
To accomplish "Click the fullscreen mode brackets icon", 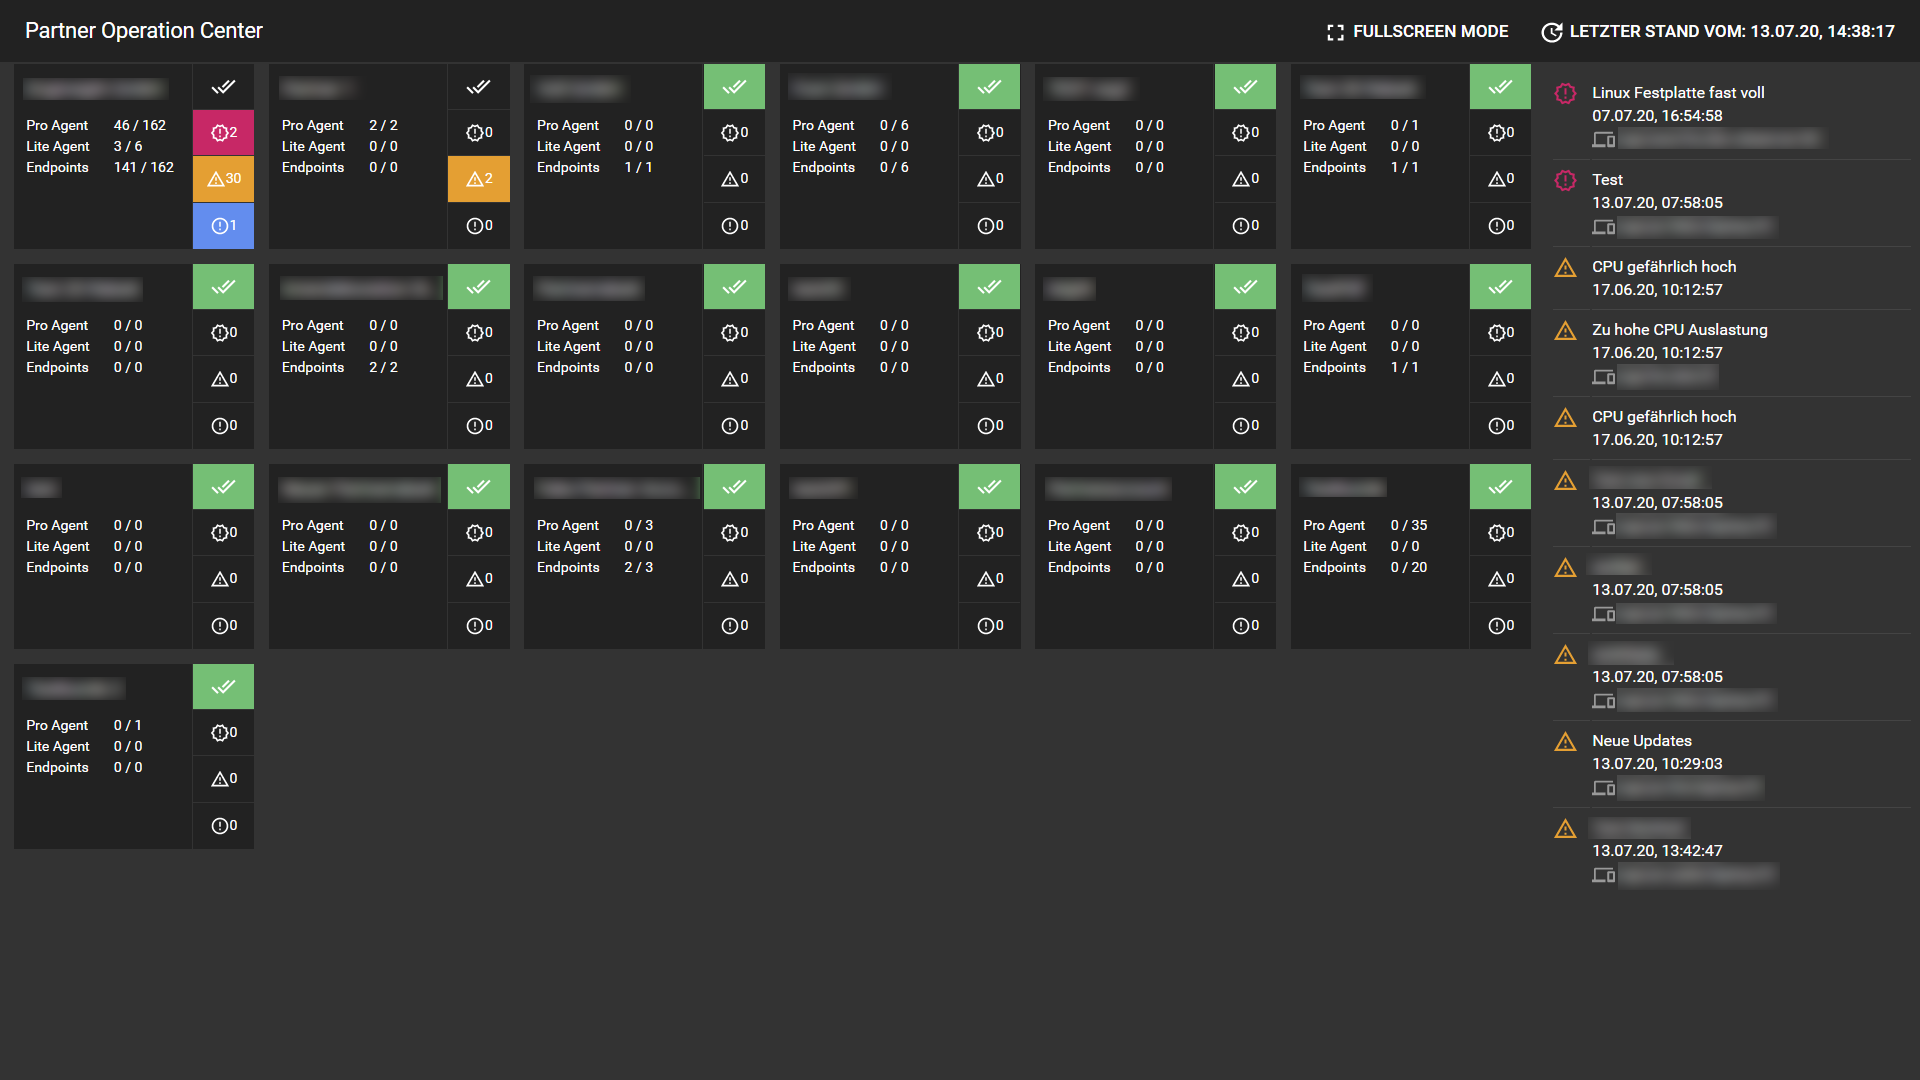I will 1335,32.
